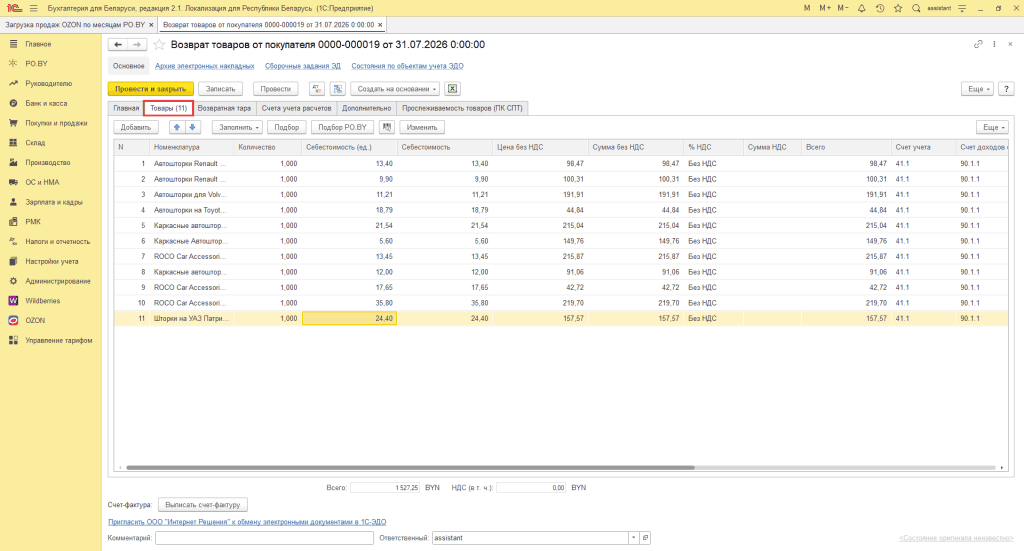Switch to the Товары (11) tab
The image size is (1024, 551).
(x=168, y=108)
